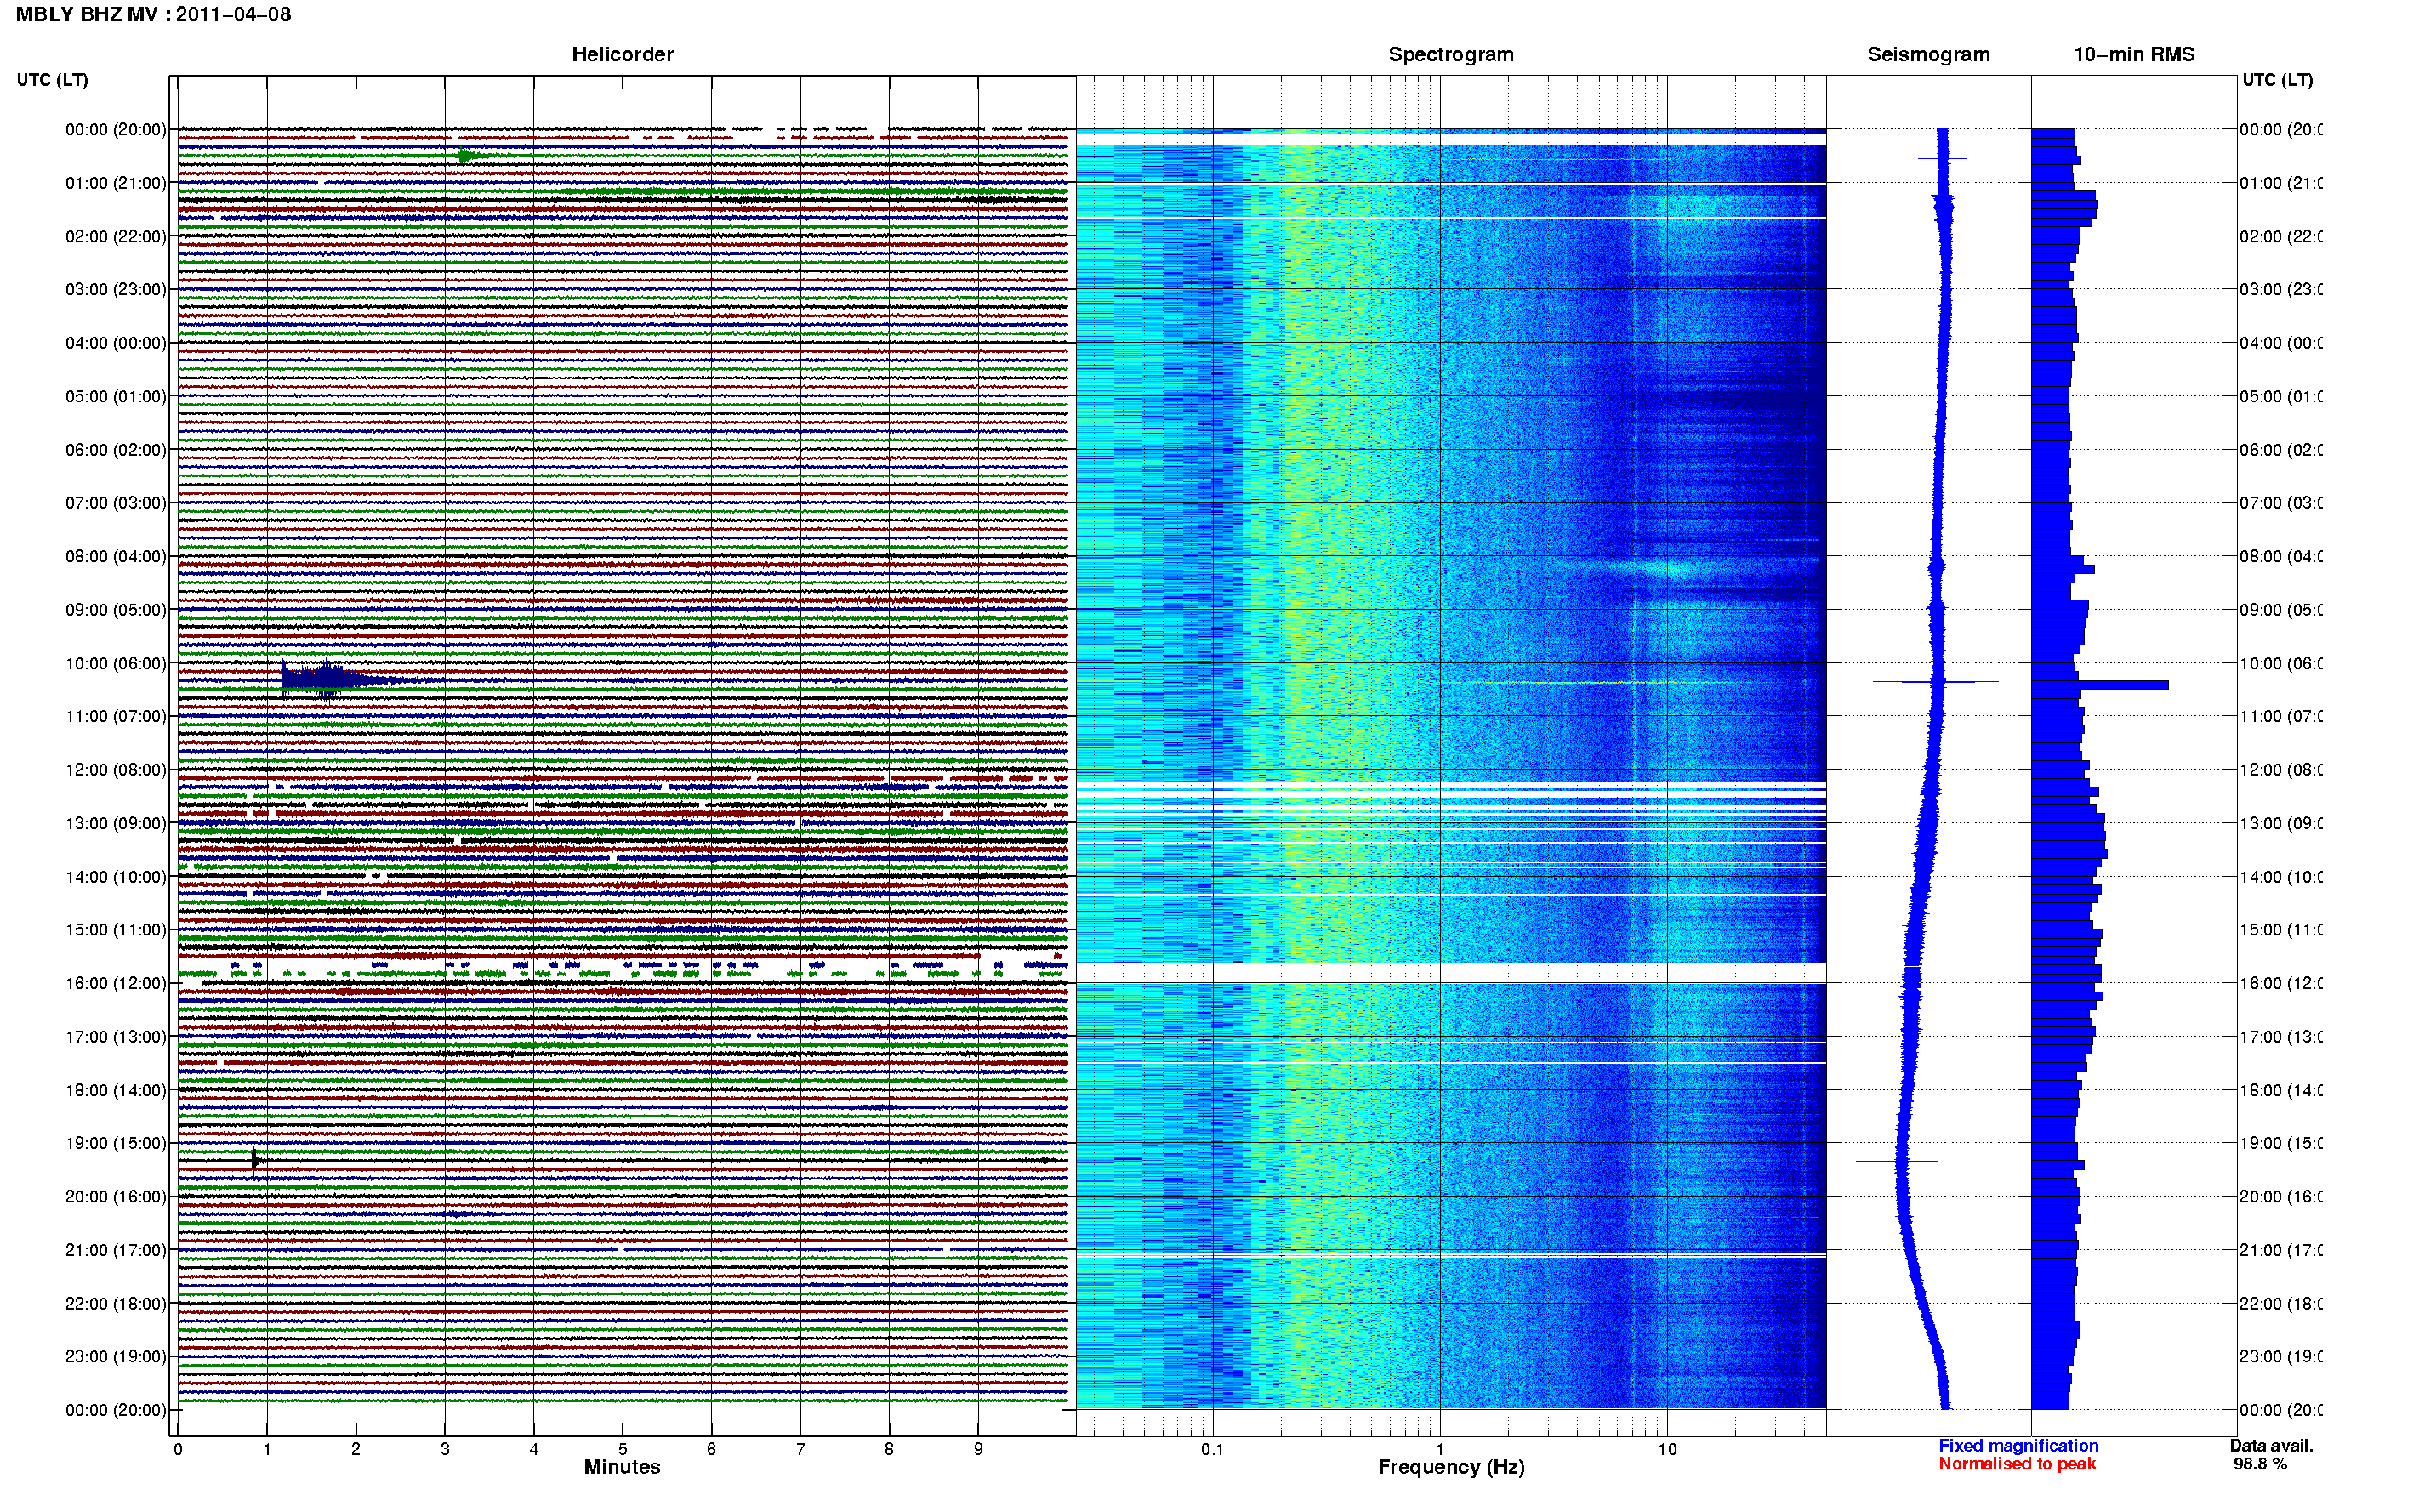
Task: Click the 2 tick on the Minutes axis
Action: pos(356,1449)
